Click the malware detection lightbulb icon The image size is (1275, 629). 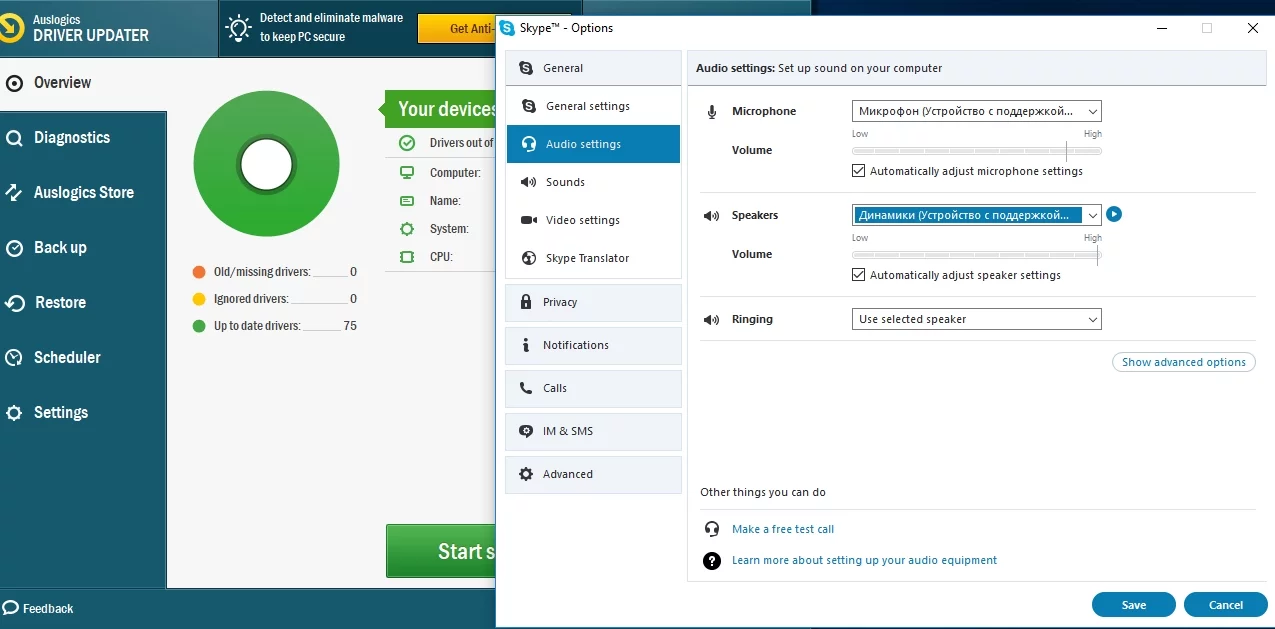[x=238, y=28]
